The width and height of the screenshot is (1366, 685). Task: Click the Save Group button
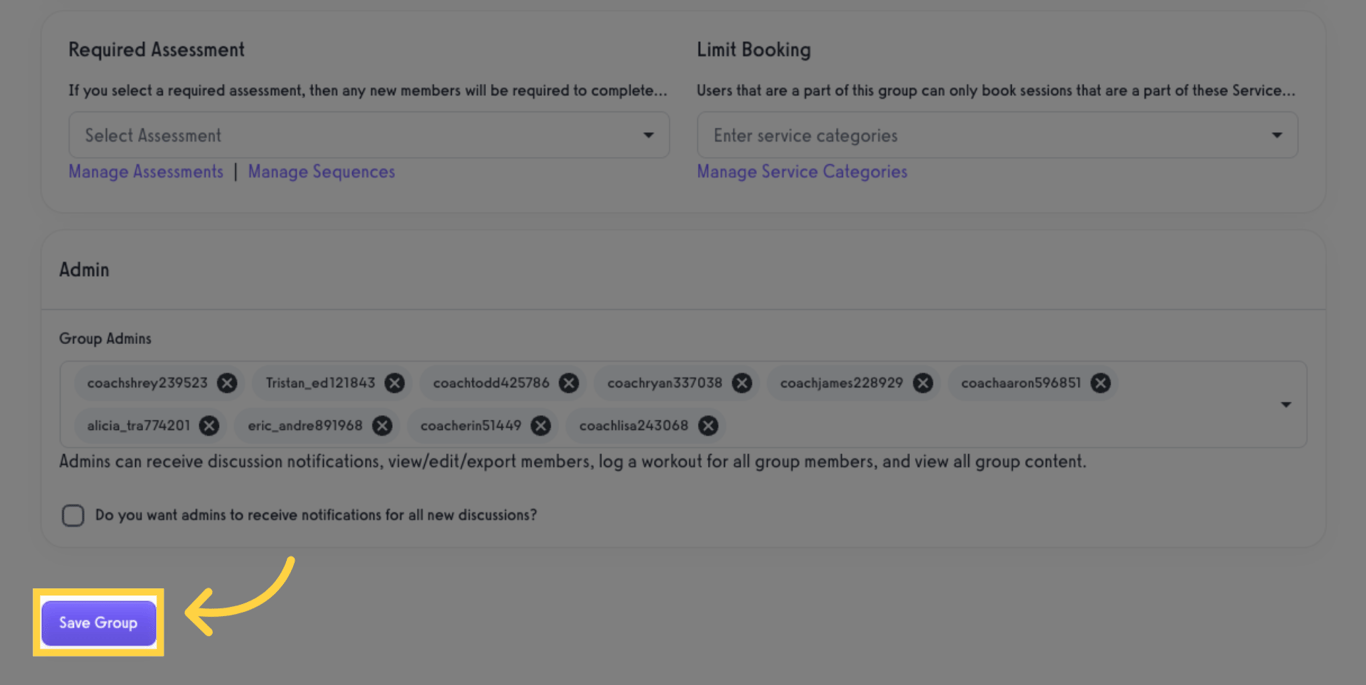click(x=98, y=622)
